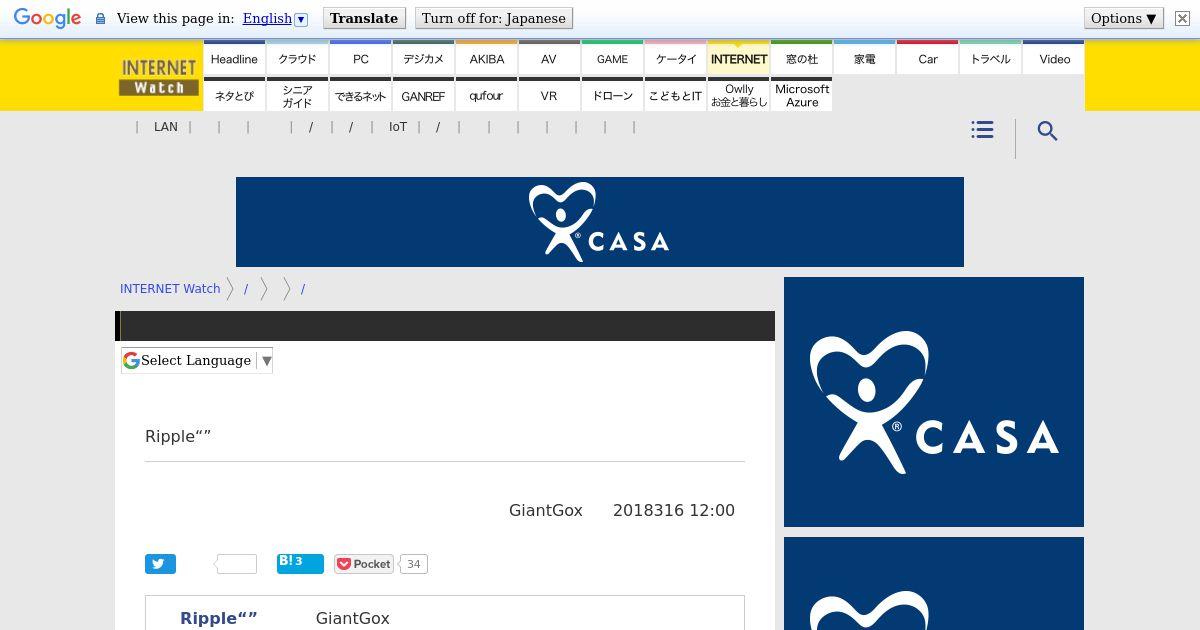
Task: Open the Select Language dropdown
Action: click(197, 360)
